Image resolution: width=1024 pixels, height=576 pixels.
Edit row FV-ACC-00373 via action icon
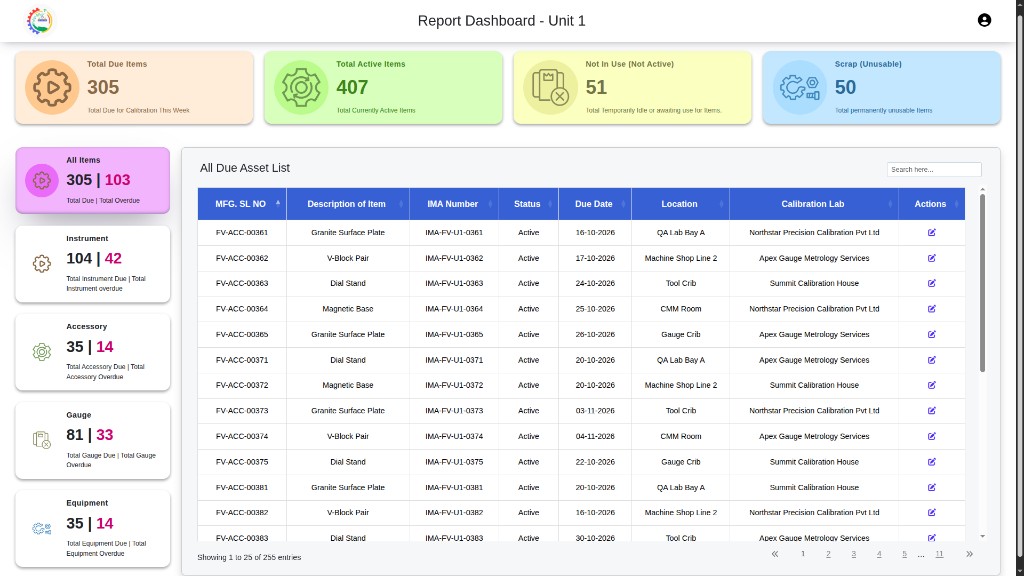(932, 411)
